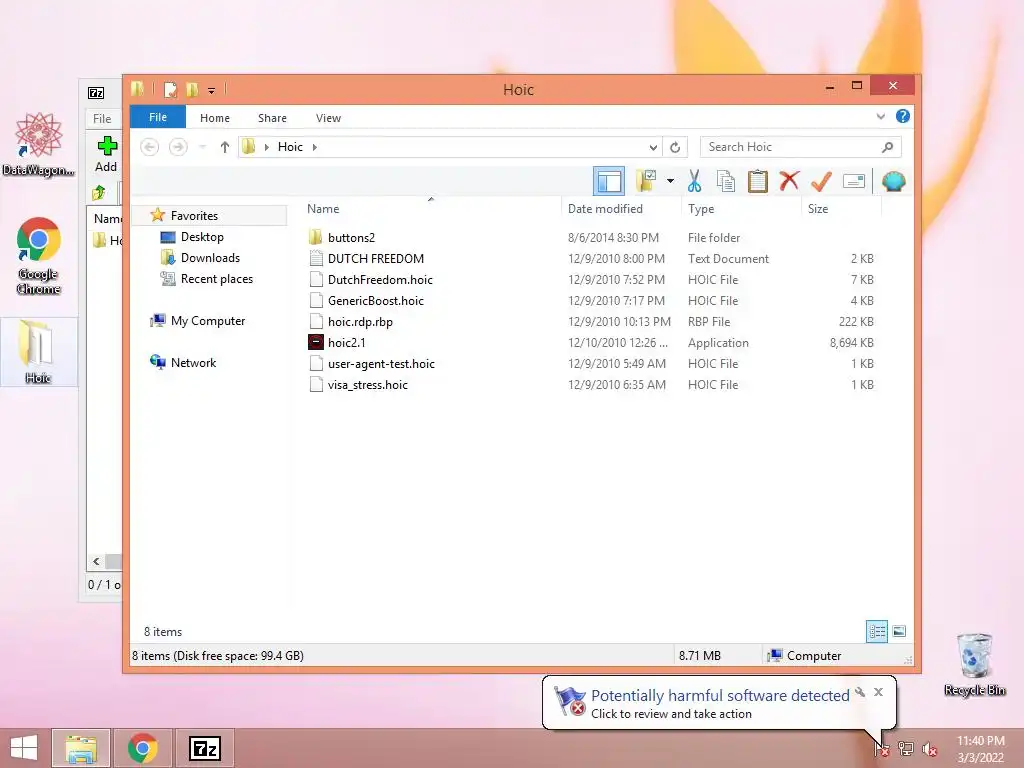Switch to large icons view button
Screen dimensions: 1024x768
click(x=899, y=631)
